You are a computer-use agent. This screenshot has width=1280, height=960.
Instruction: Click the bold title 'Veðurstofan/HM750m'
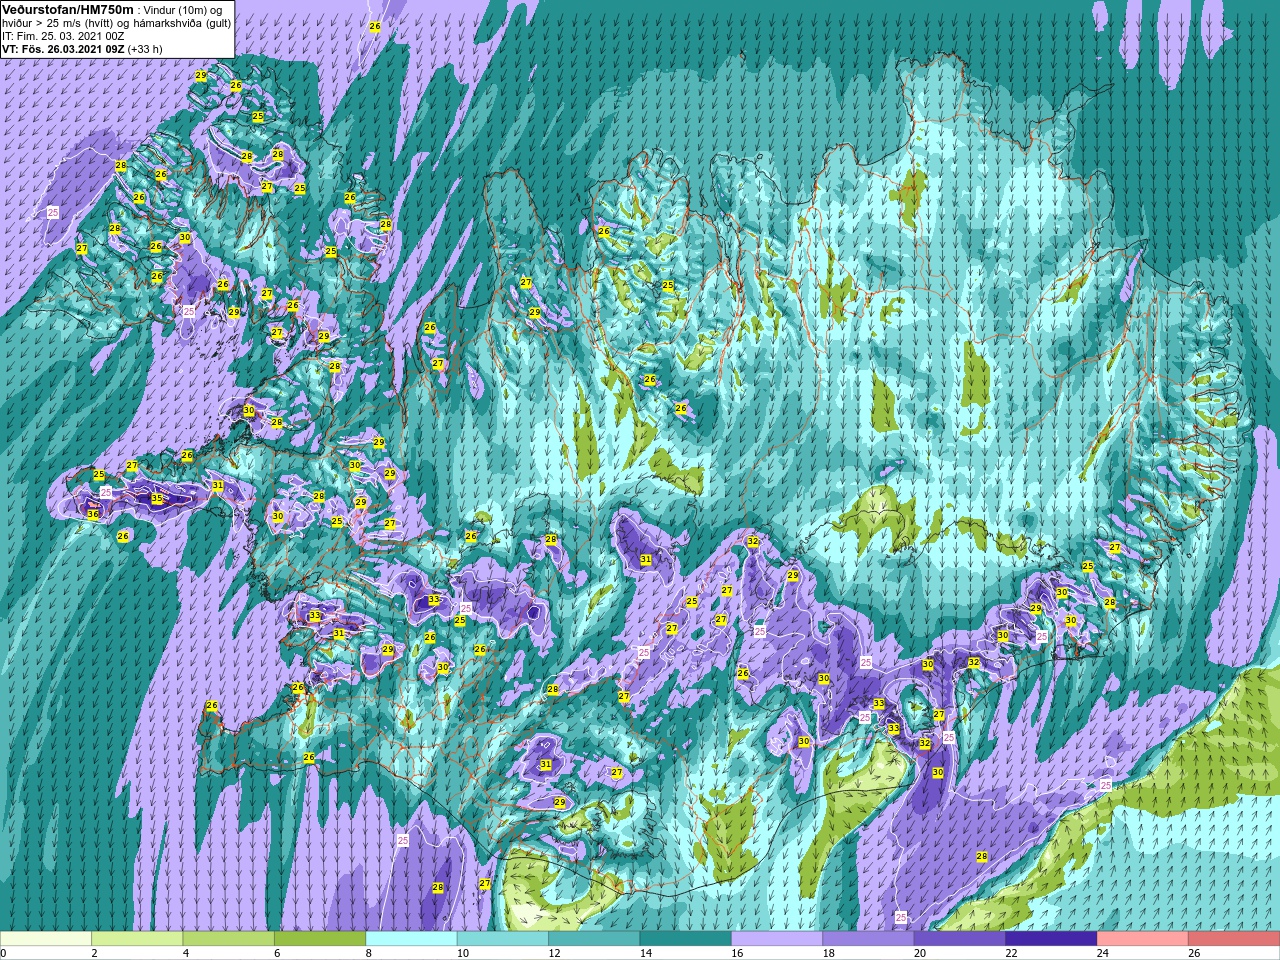68,9
